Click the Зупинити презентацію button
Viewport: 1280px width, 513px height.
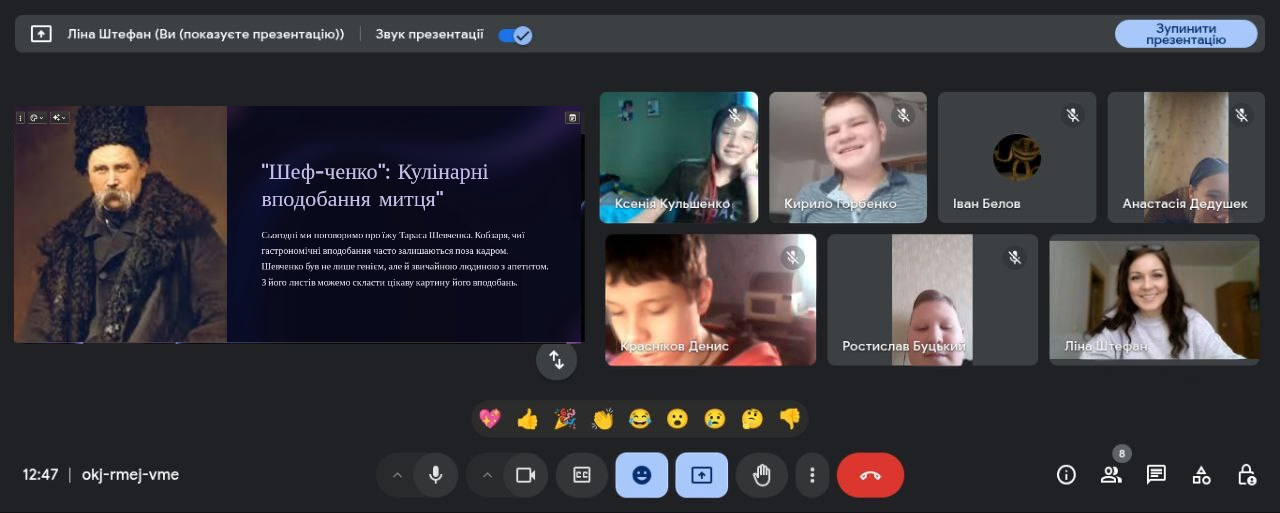click(x=1186, y=34)
